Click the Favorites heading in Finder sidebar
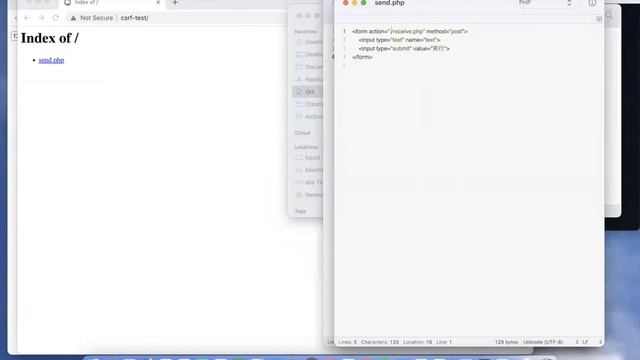This screenshot has width=640, height=360. [306, 31]
